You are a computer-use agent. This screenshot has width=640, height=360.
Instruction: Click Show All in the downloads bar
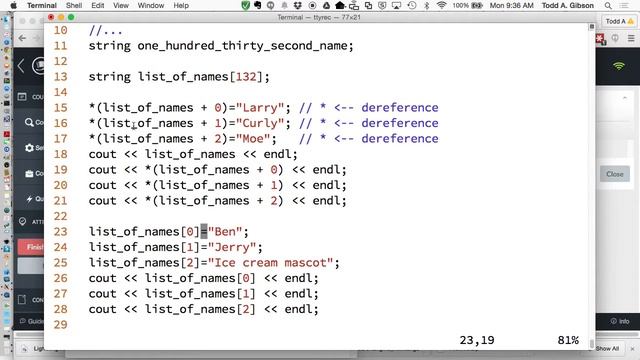(607, 349)
